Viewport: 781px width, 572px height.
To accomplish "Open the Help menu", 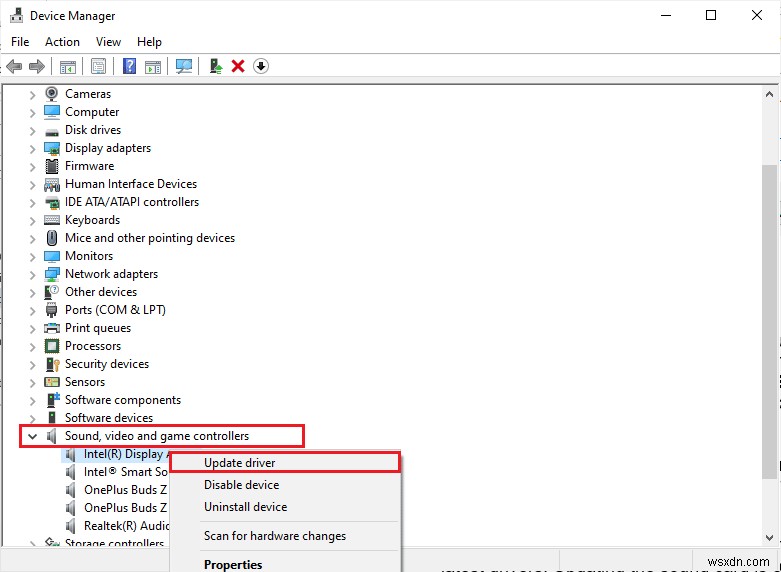I will [x=149, y=42].
